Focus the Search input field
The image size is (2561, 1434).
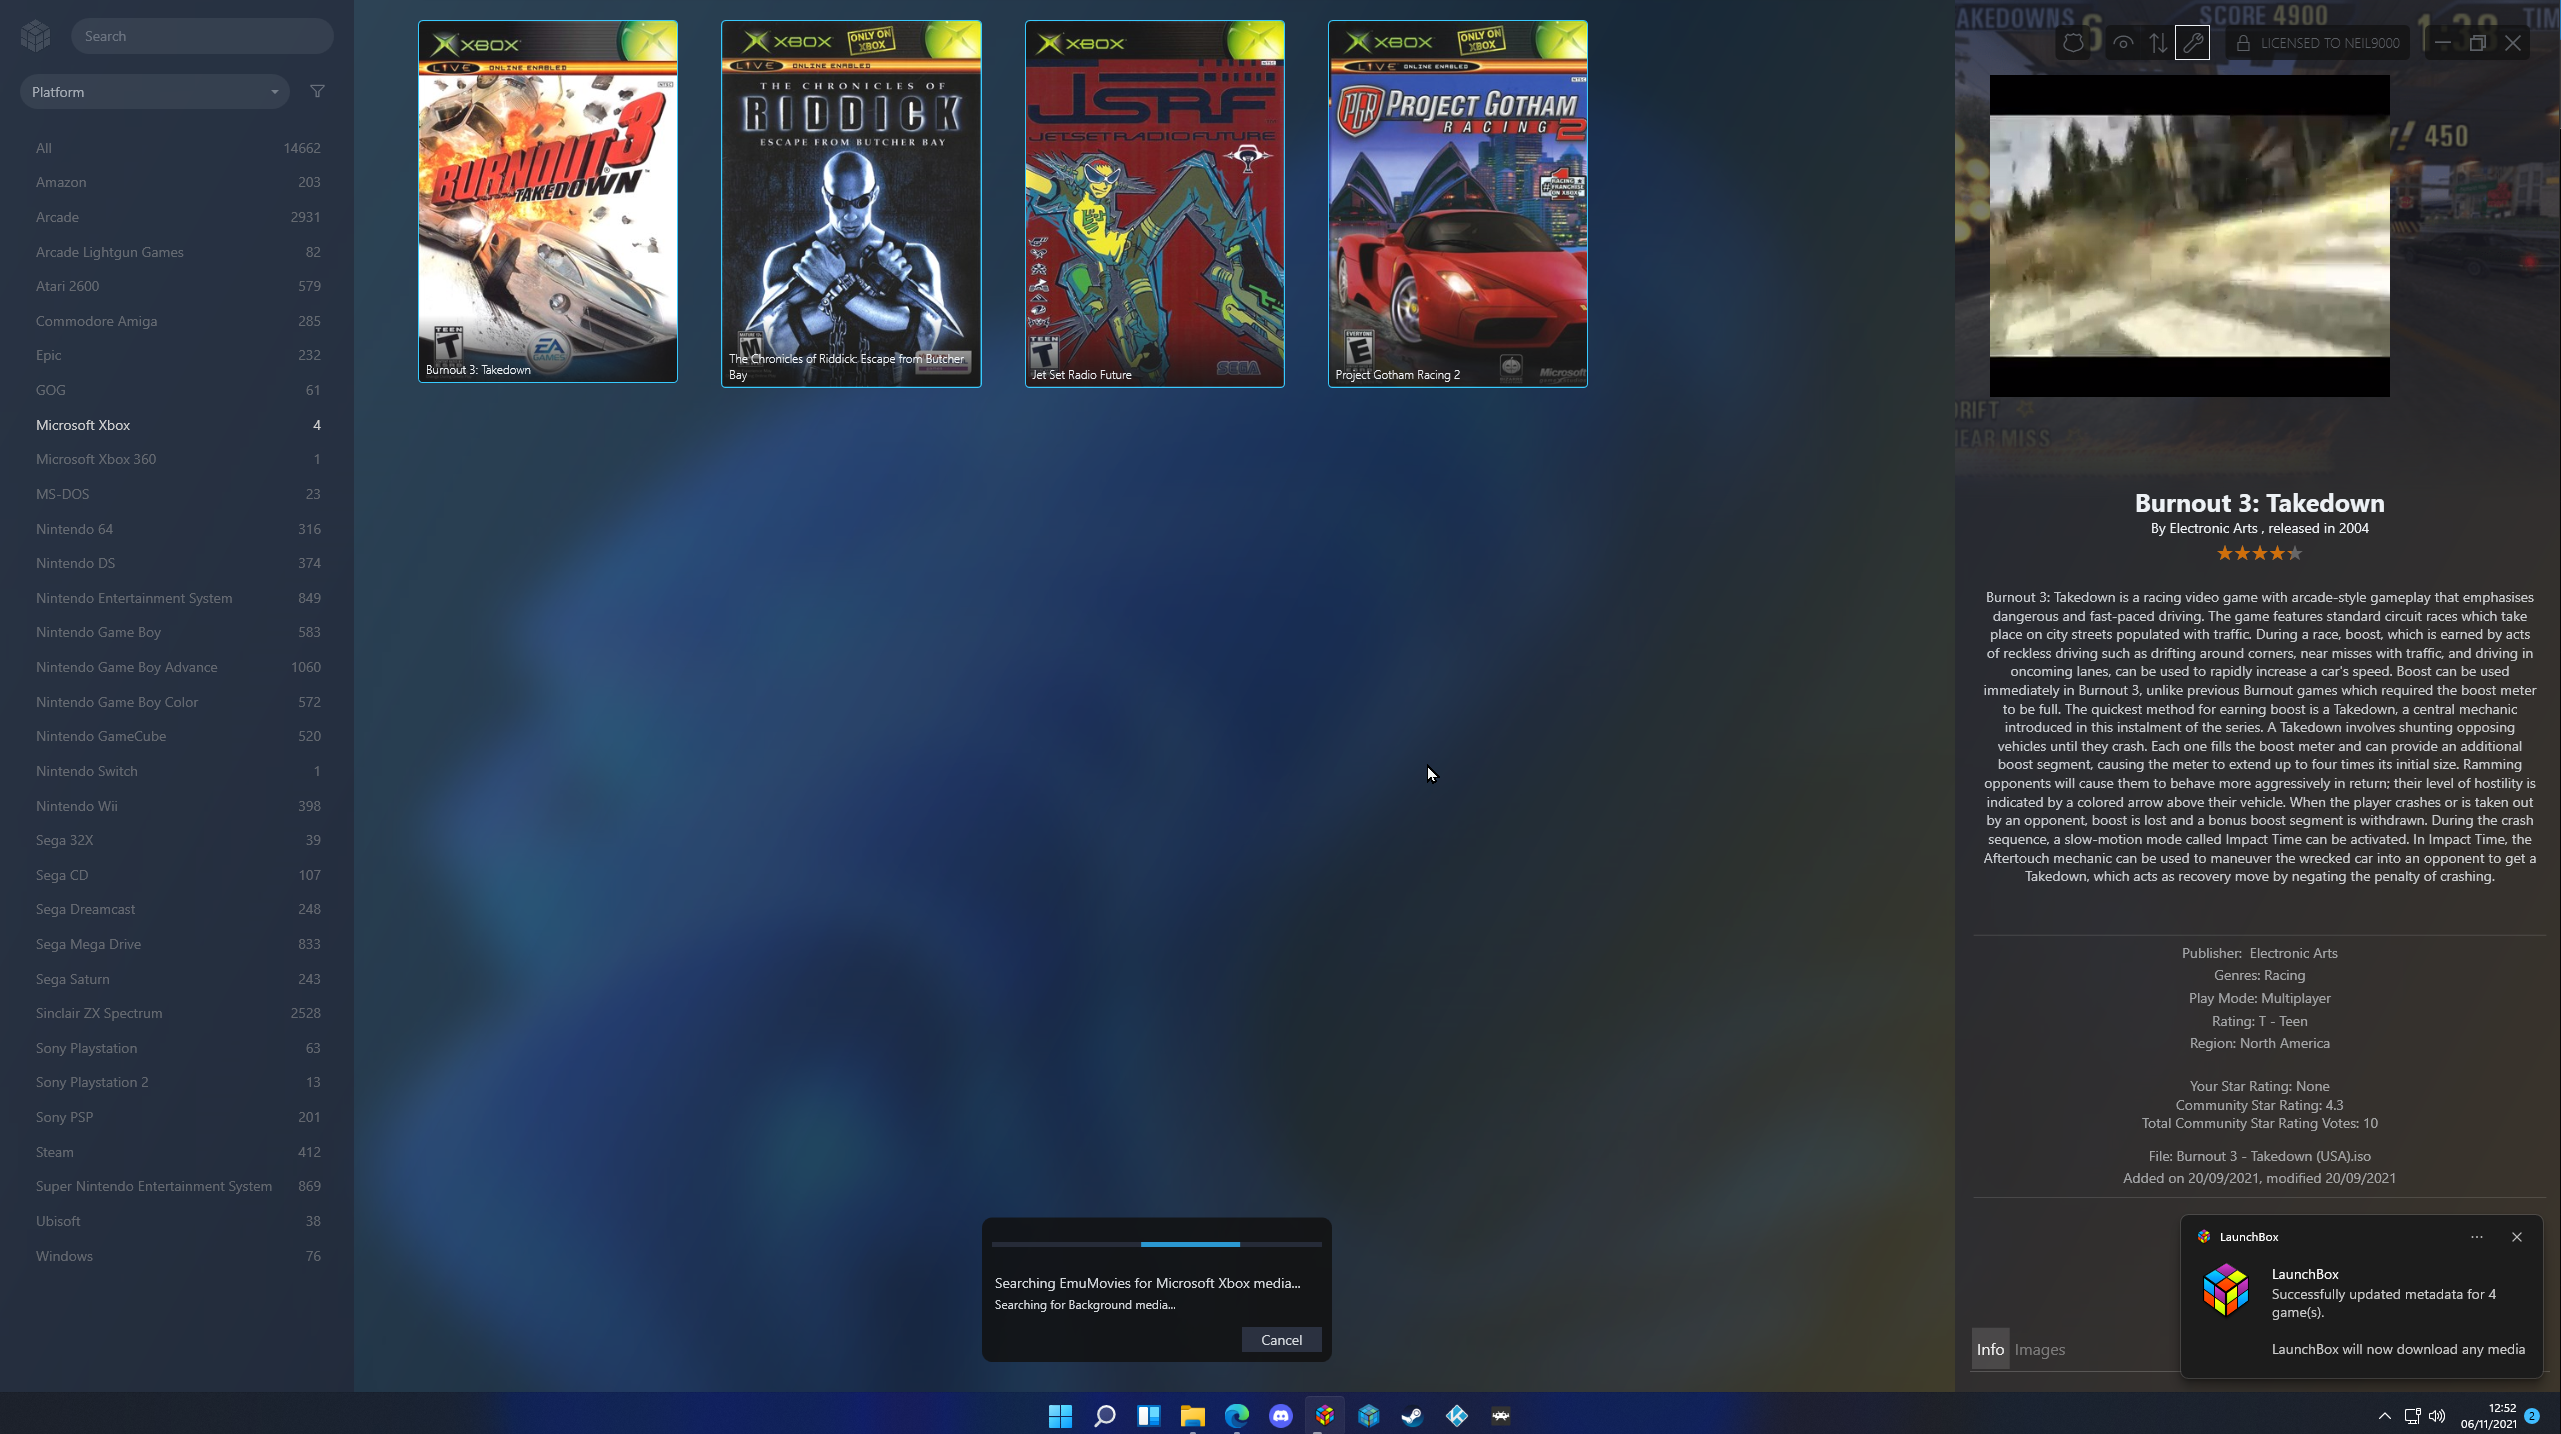(202, 36)
